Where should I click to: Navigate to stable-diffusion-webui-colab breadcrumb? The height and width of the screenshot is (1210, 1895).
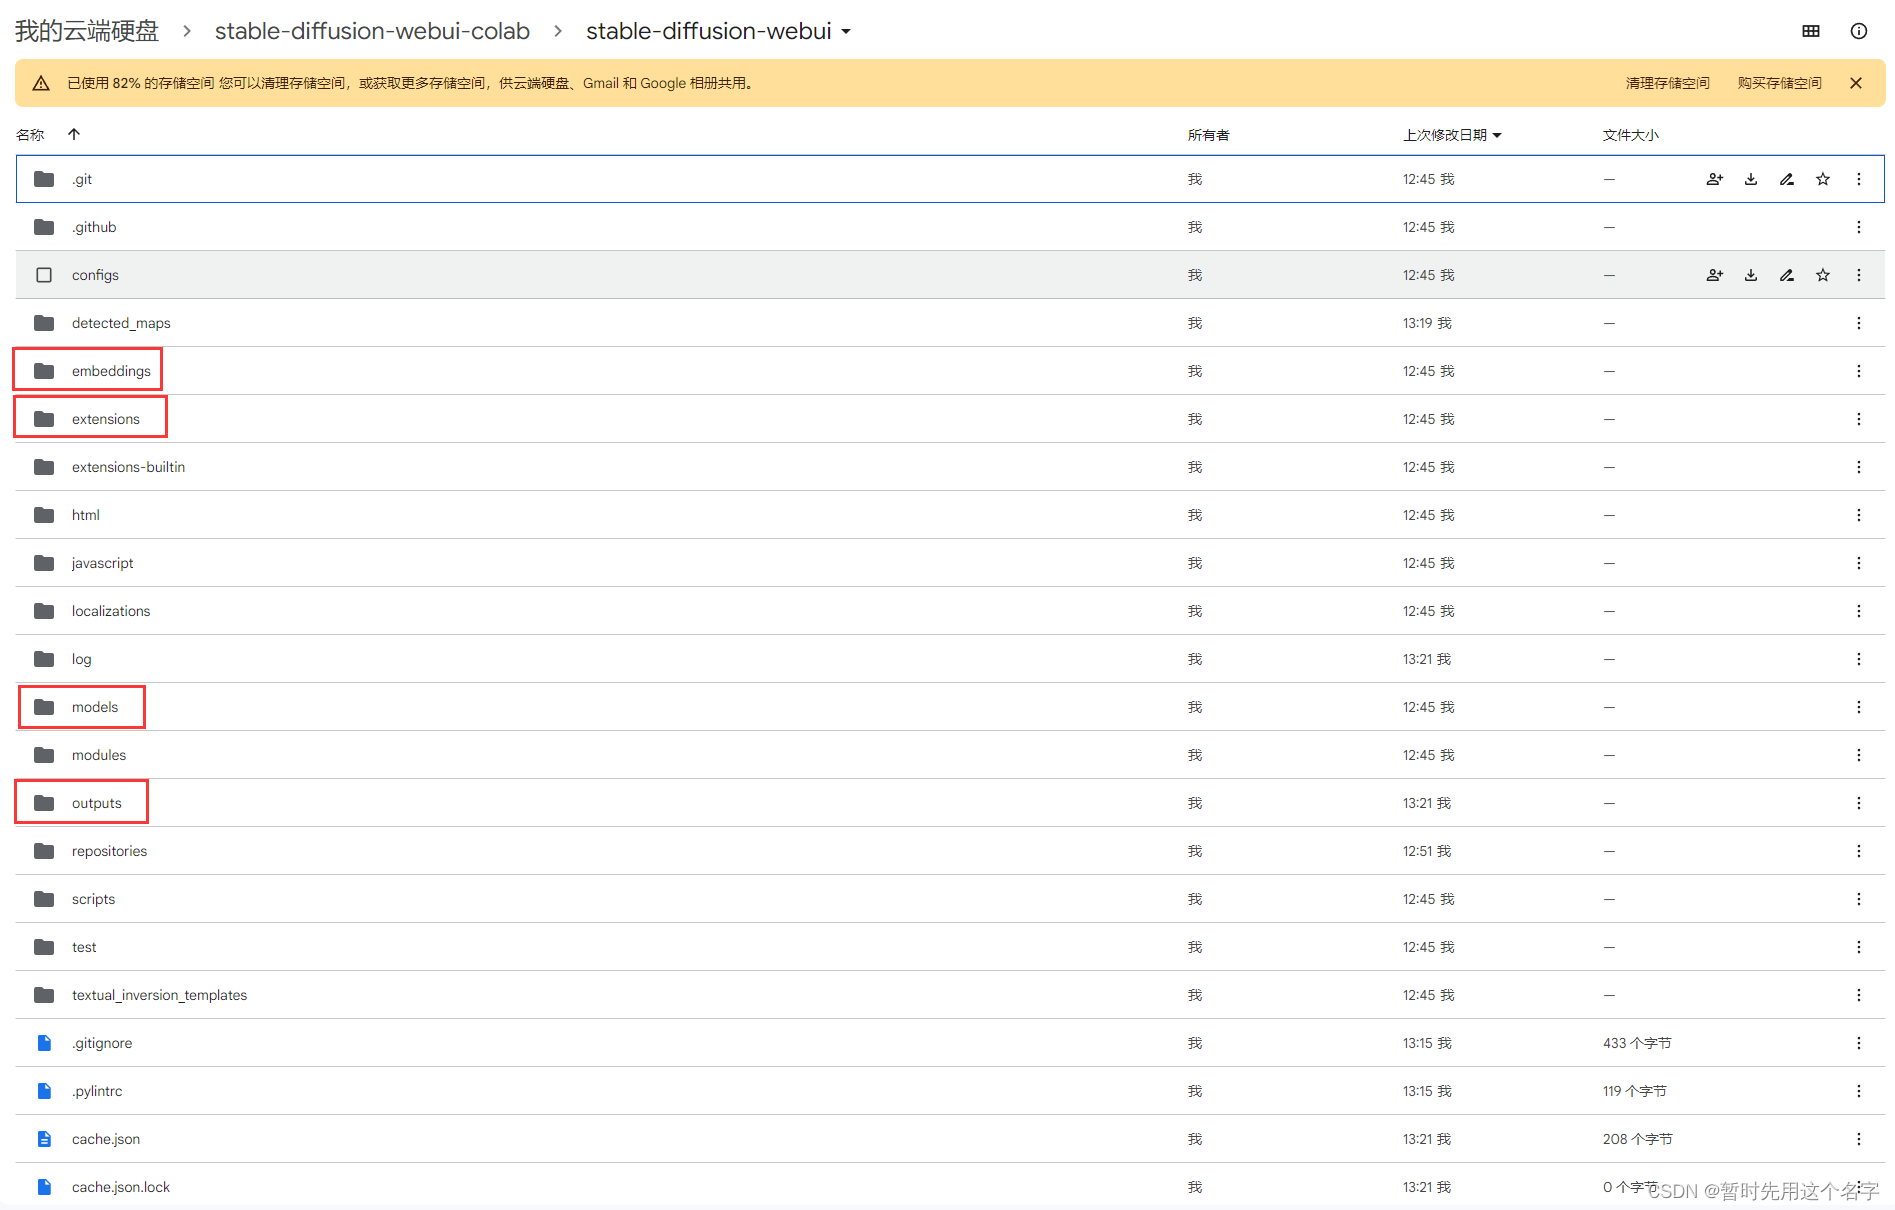(x=372, y=31)
